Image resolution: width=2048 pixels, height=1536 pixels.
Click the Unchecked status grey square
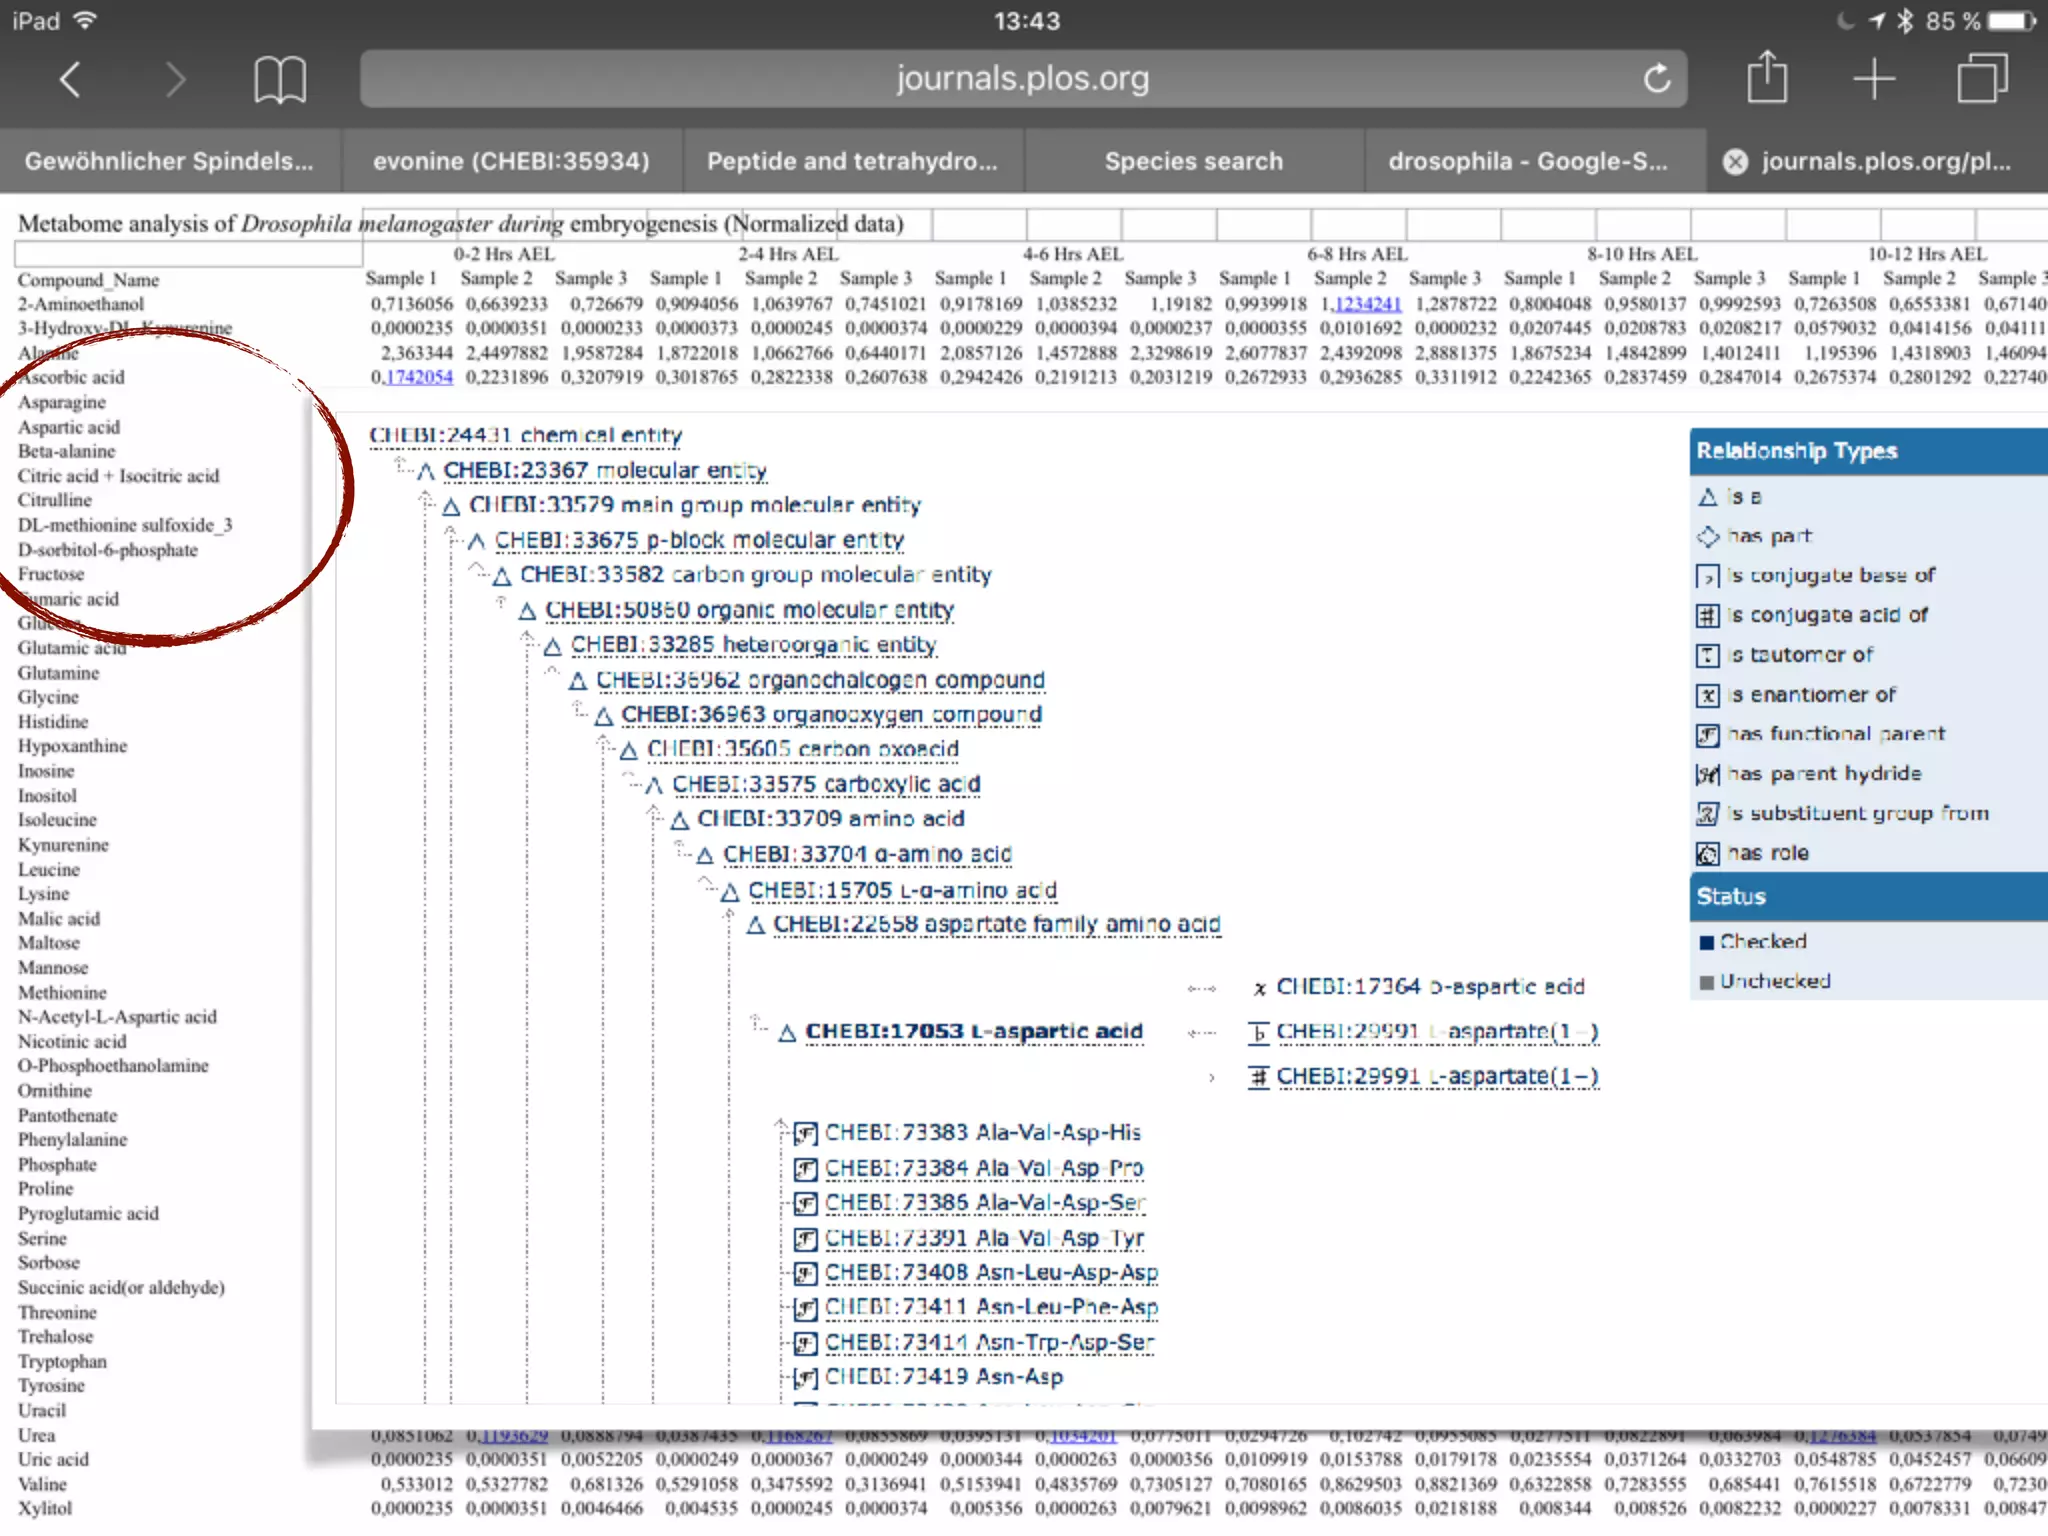pyautogui.click(x=1707, y=982)
